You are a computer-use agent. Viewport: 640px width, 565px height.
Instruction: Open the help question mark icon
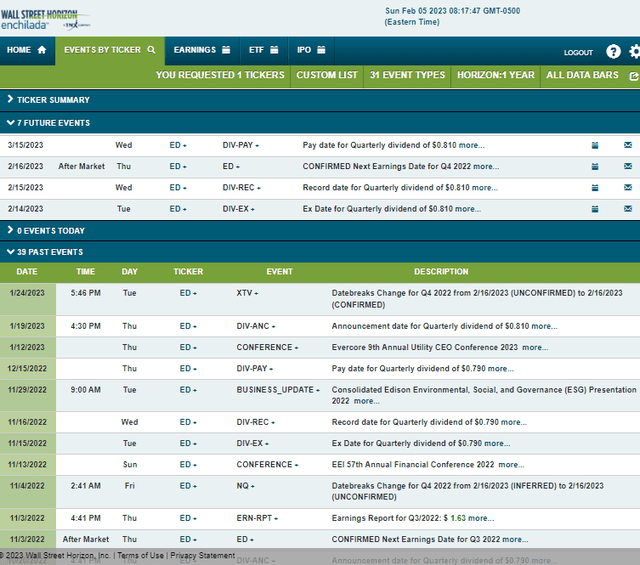pos(613,52)
